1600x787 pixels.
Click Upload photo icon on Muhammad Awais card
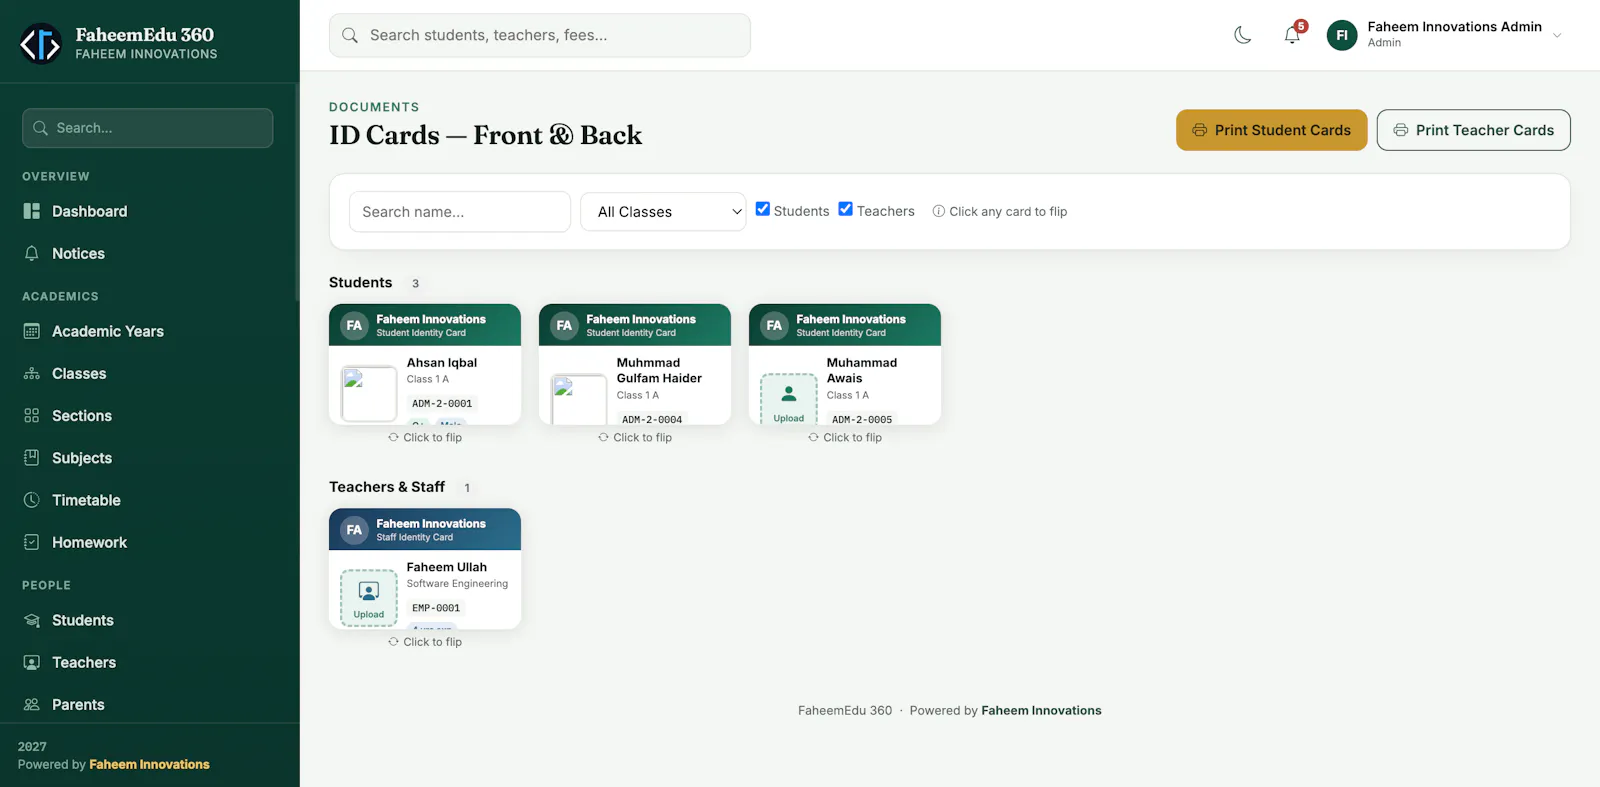pyautogui.click(x=789, y=393)
